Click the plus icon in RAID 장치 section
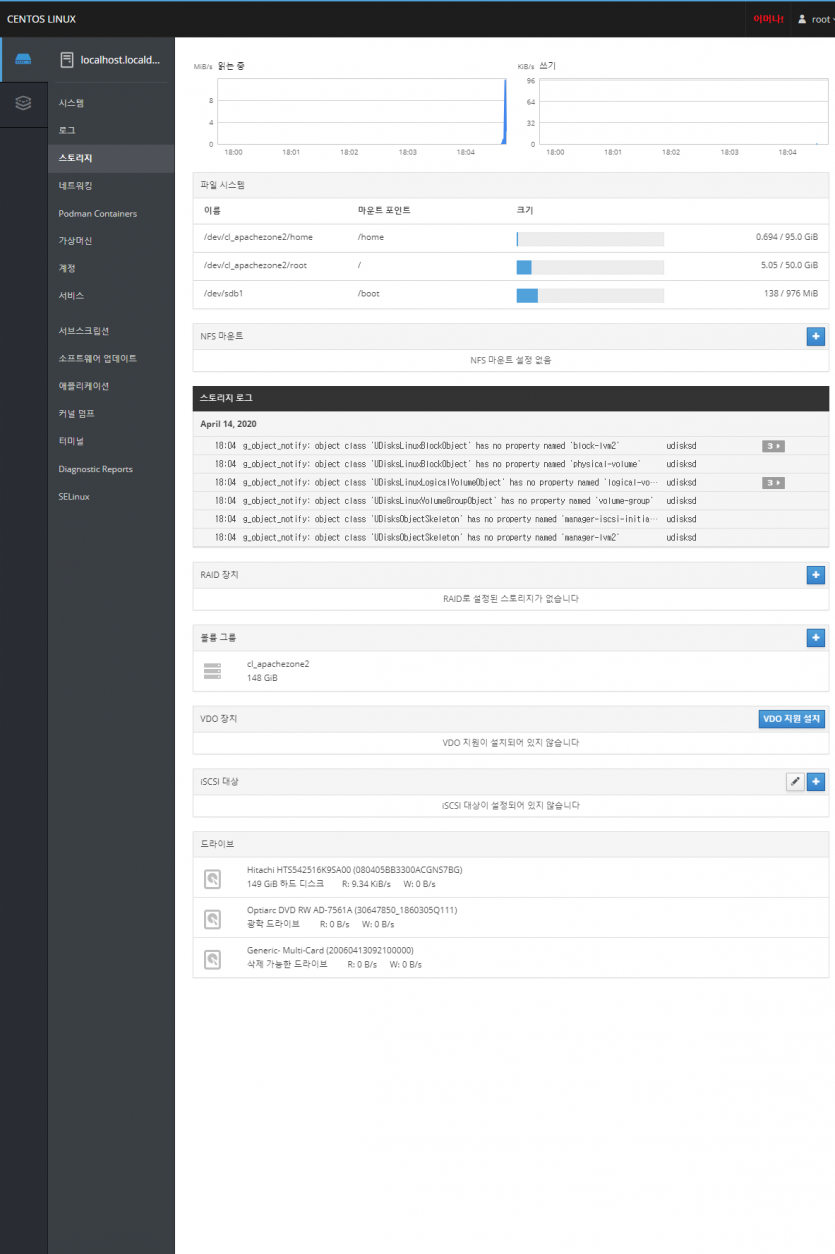Image resolution: width=835 pixels, height=1254 pixels. (815, 575)
